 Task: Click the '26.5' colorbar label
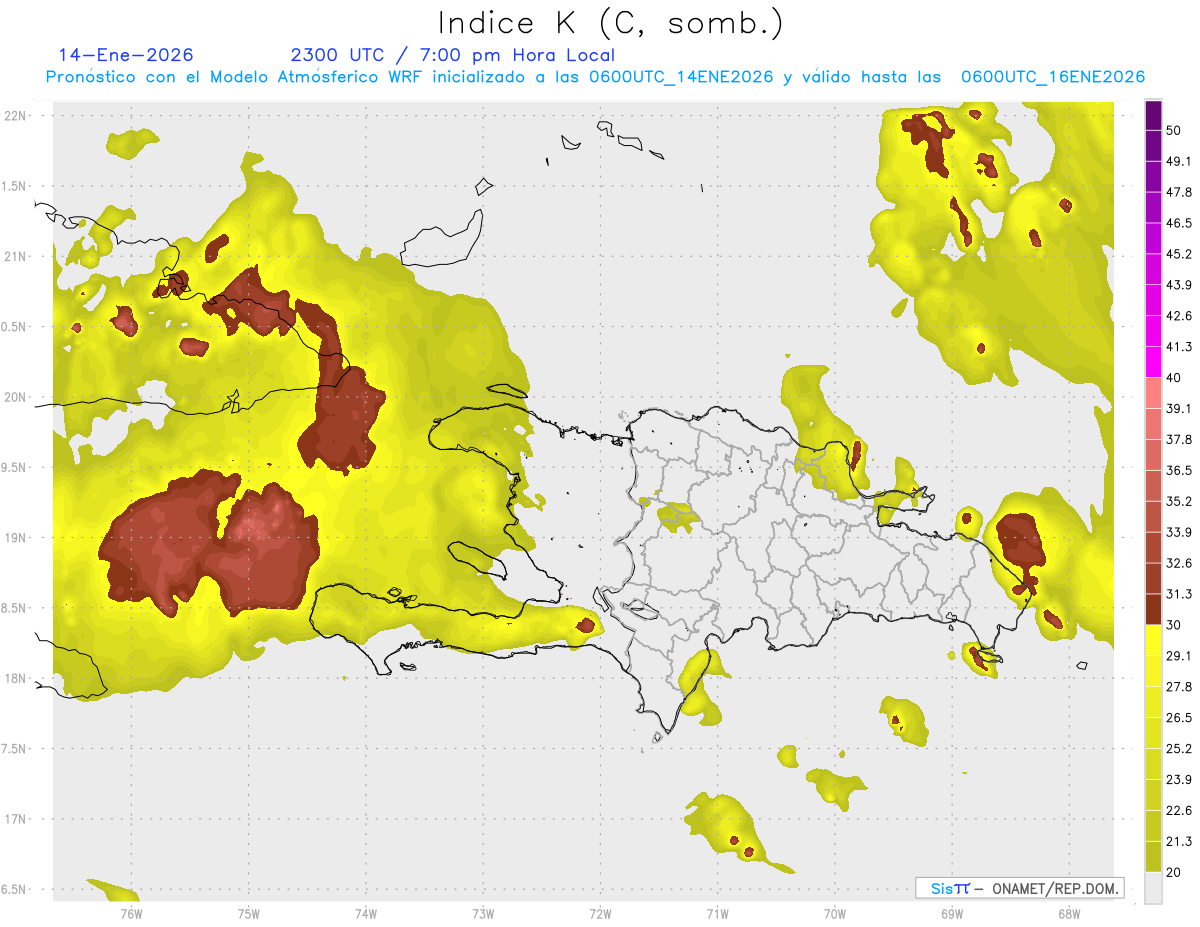point(1178,718)
